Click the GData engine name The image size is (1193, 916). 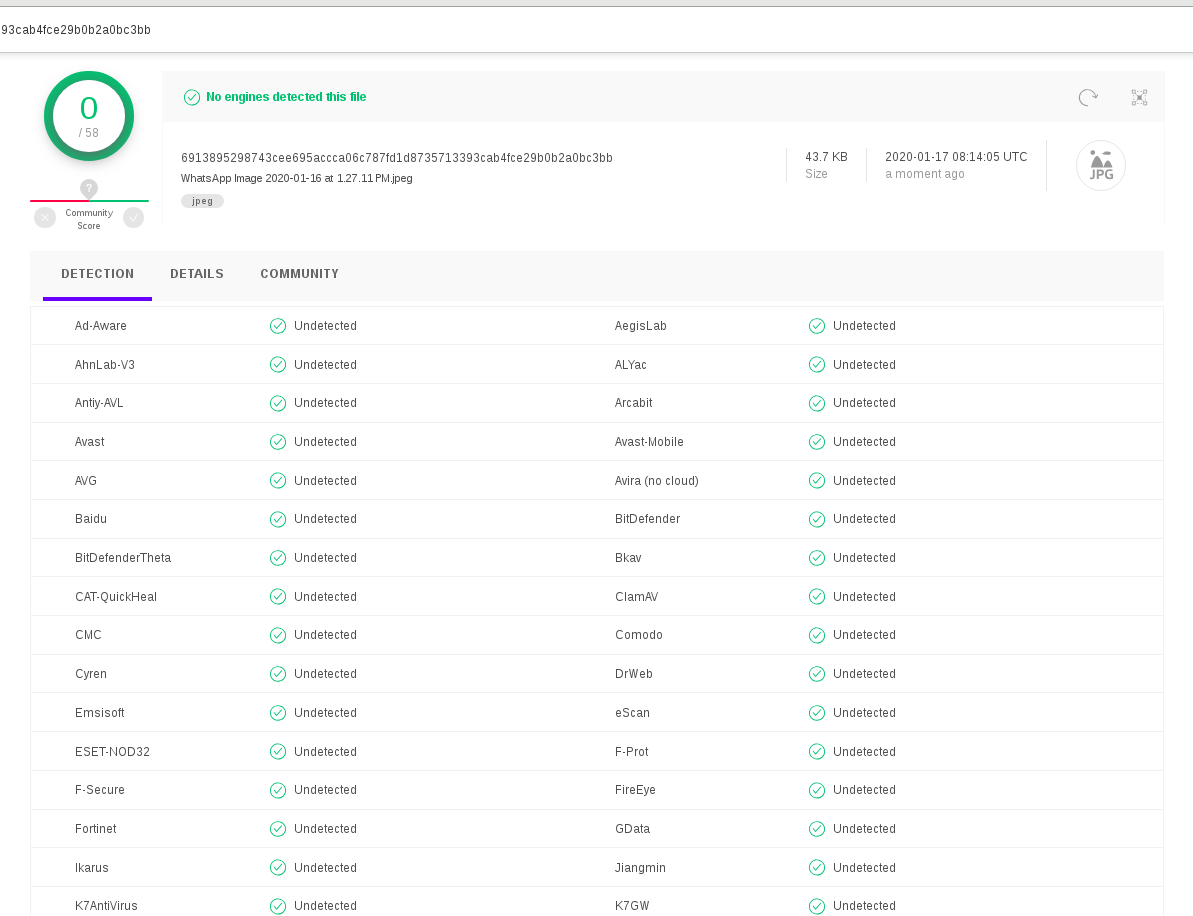[632, 829]
